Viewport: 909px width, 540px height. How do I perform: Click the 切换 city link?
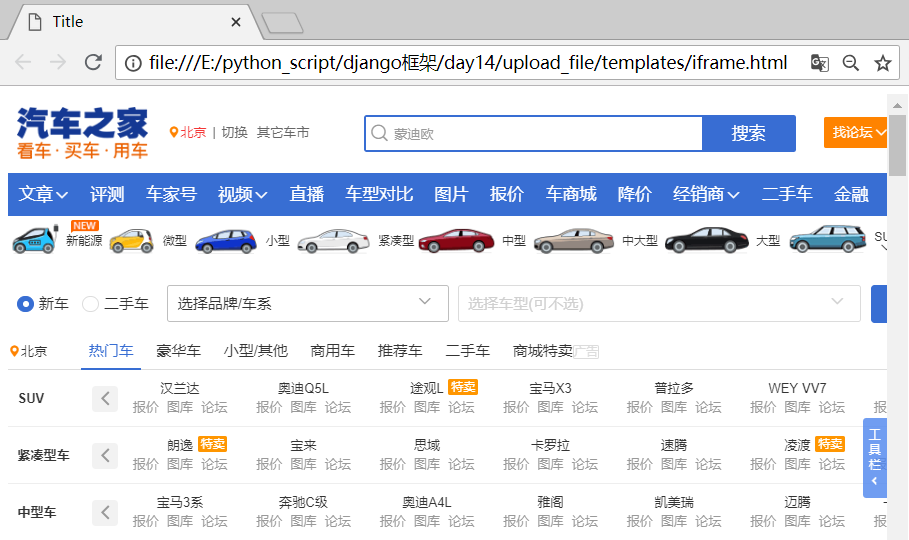tap(234, 132)
